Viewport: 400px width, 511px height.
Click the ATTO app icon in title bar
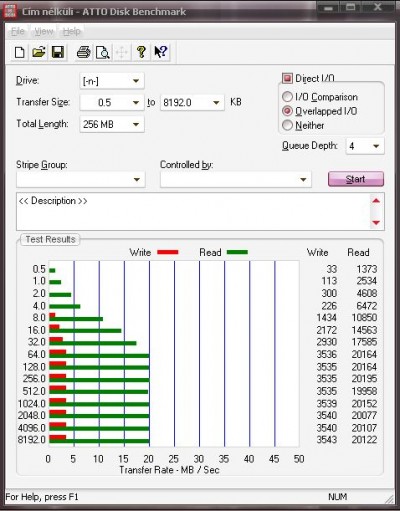click(9, 11)
